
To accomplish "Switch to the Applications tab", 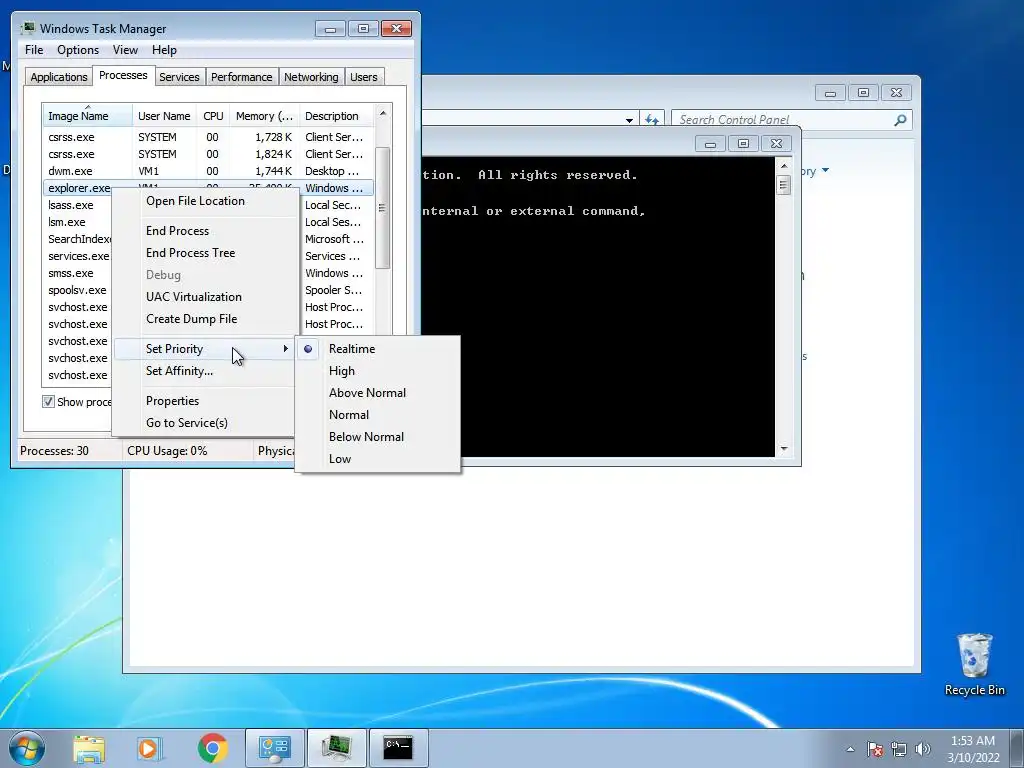I will 59,77.
